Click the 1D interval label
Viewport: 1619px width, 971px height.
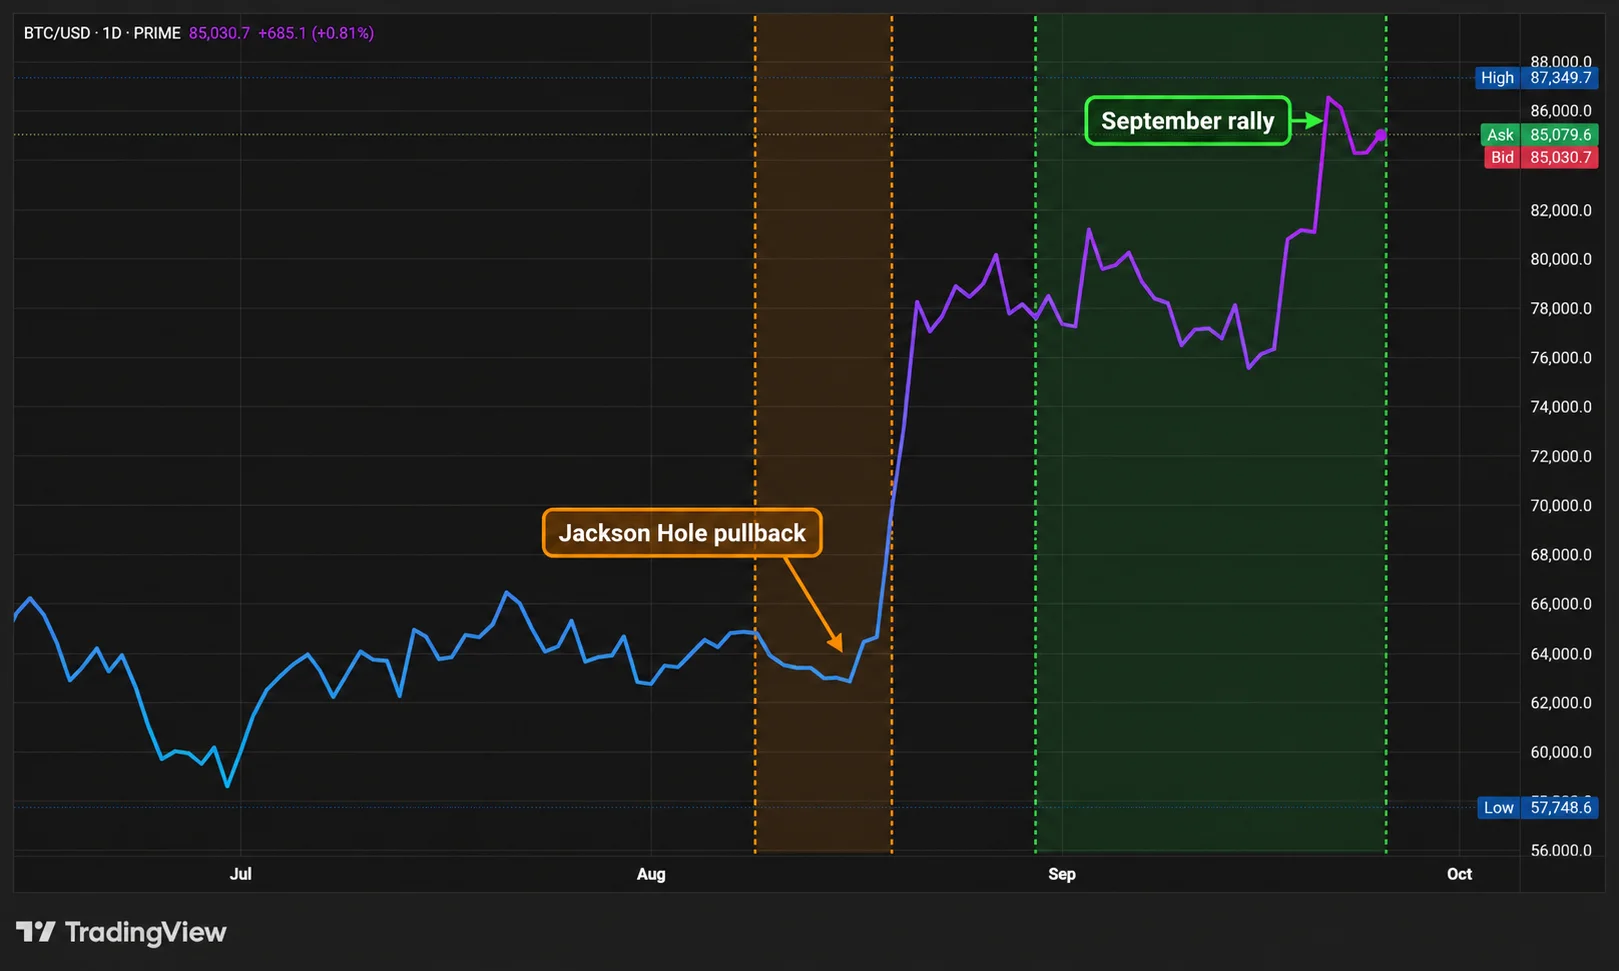coord(112,33)
